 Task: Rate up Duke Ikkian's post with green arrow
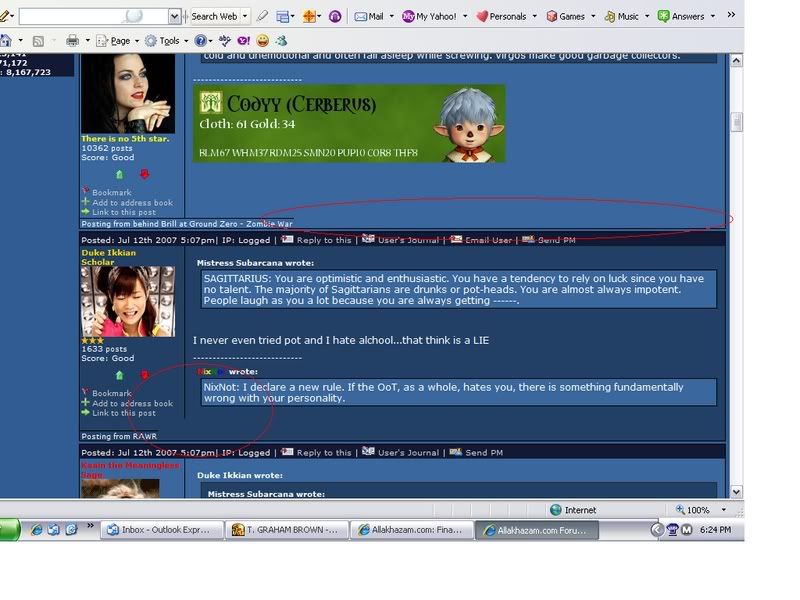click(x=119, y=376)
